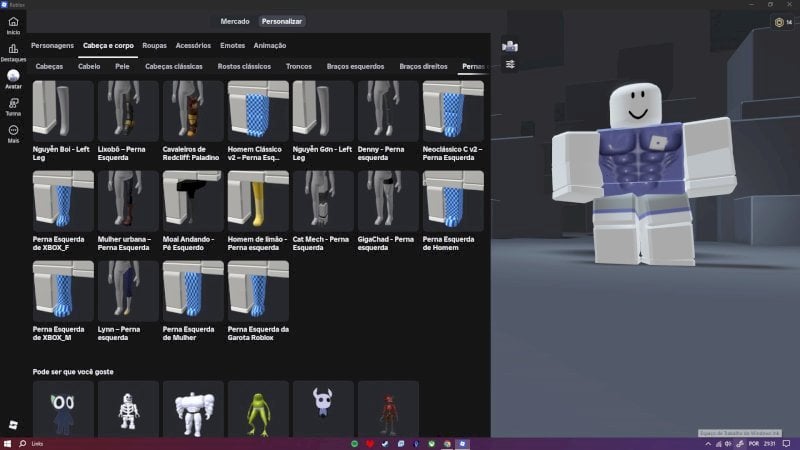Select the Cabeças subcategory
The width and height of the screenshot is (800, 450).
pyautogui.click(x=49, y=66)
